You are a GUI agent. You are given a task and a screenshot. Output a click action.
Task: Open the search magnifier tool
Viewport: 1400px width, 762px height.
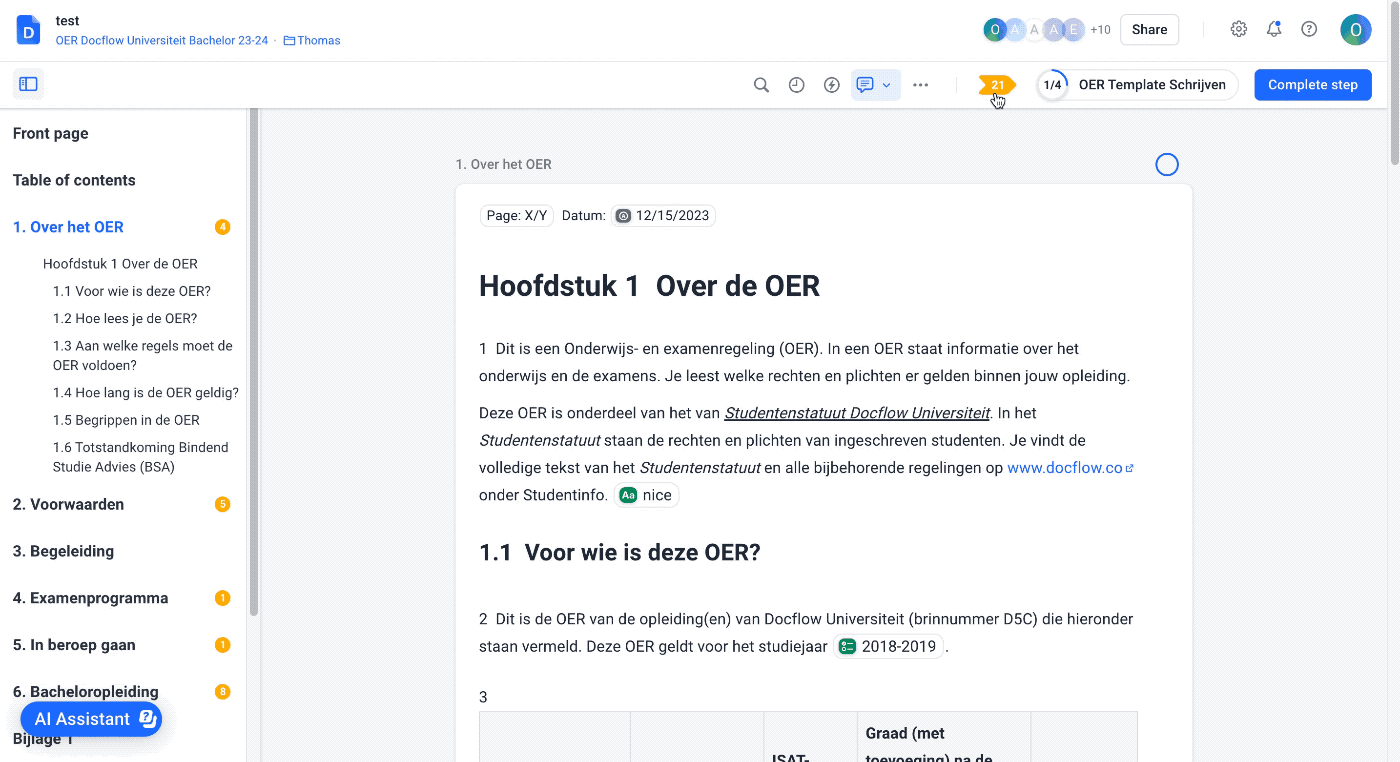761,85
